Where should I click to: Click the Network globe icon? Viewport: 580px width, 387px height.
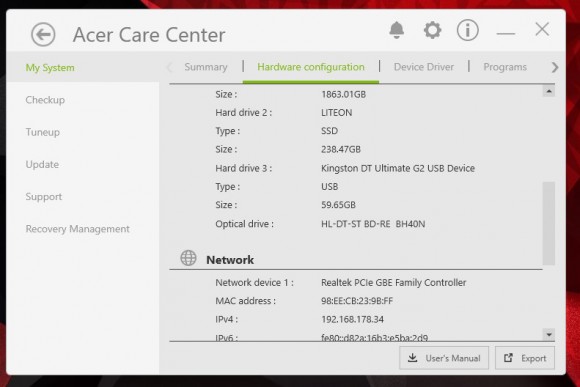(x=188, y=258)
